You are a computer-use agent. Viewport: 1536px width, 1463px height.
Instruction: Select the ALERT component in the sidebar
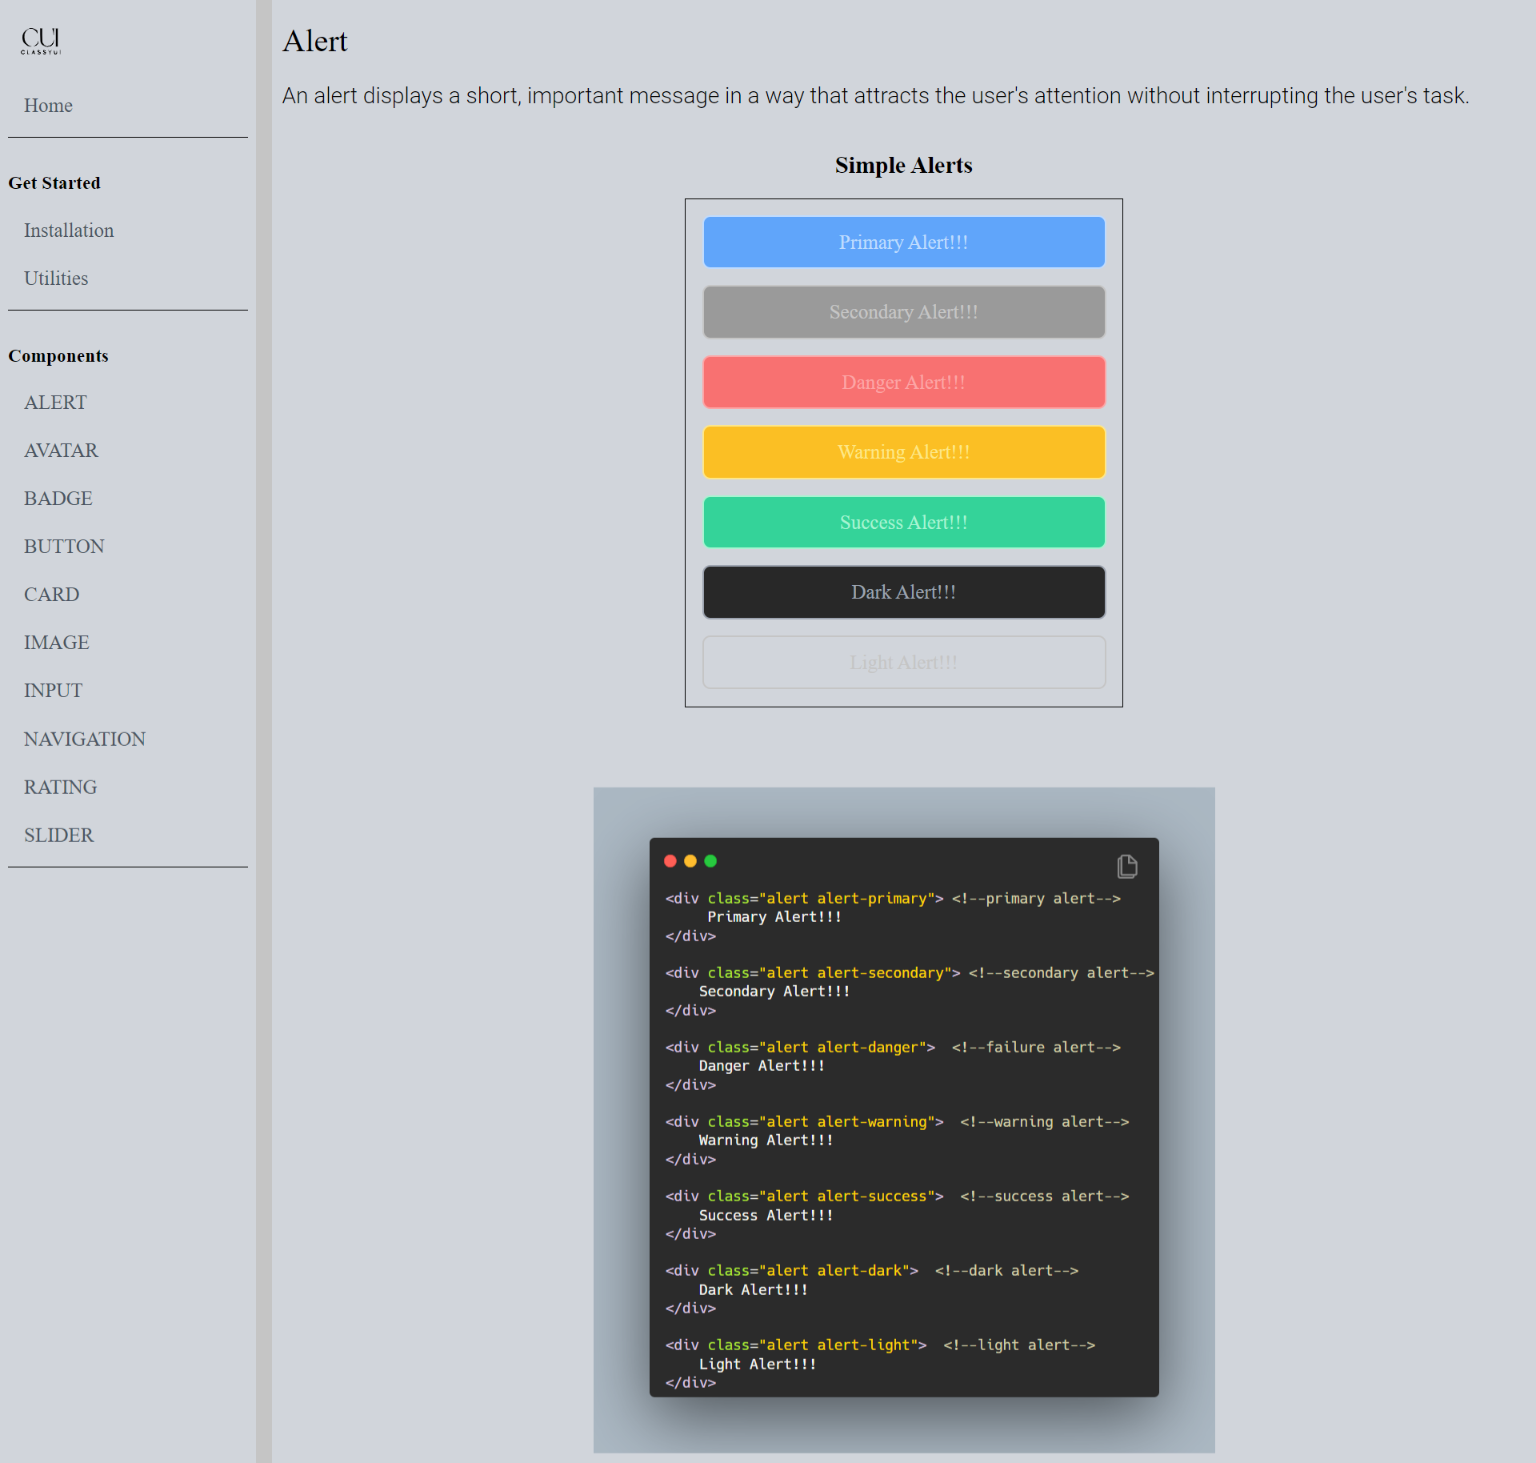[x=55, y=402]
